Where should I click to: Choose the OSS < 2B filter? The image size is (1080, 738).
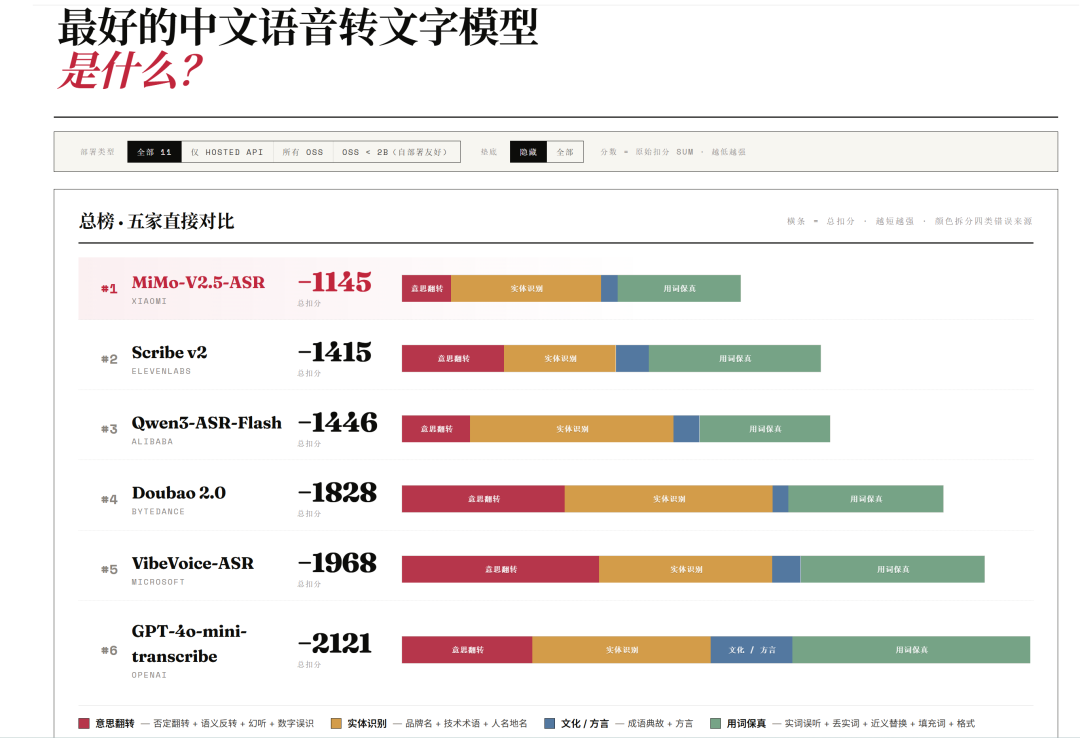pyautogui.click(x=397, y=152)
